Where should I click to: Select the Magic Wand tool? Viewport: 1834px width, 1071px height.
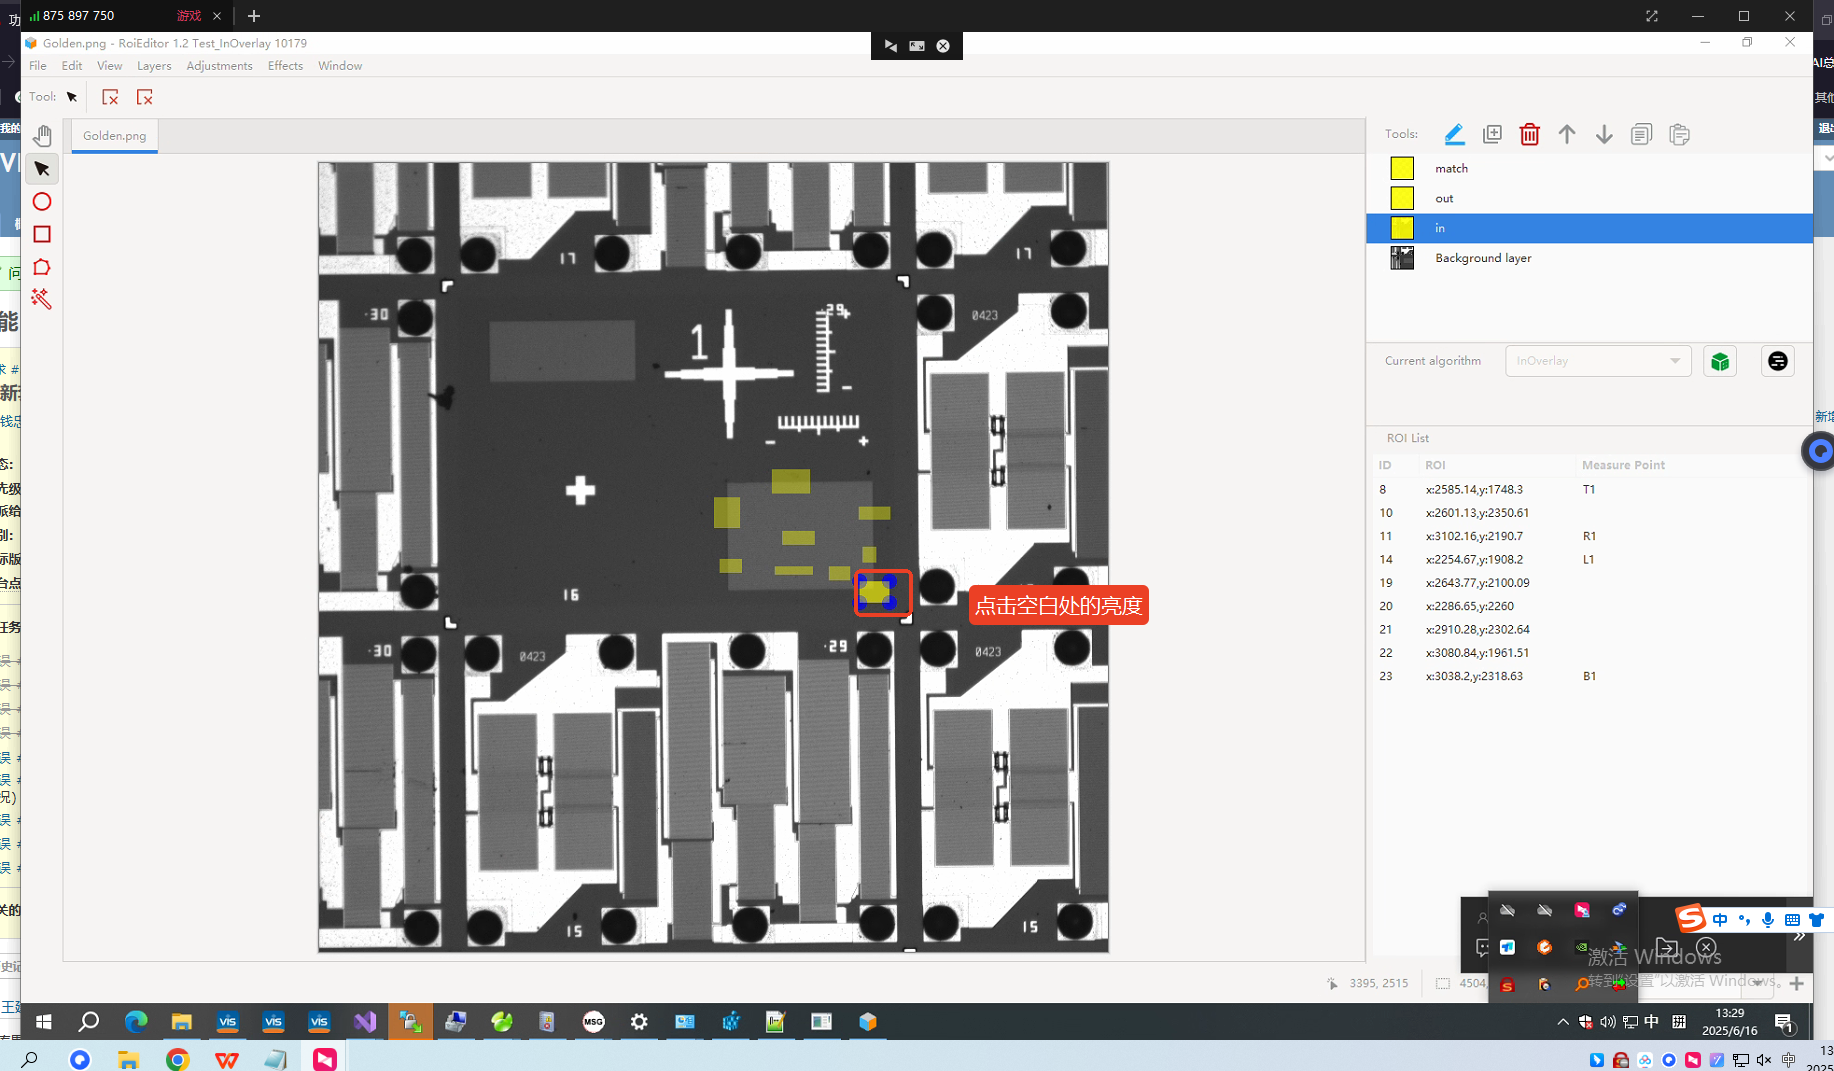(42, 299)
